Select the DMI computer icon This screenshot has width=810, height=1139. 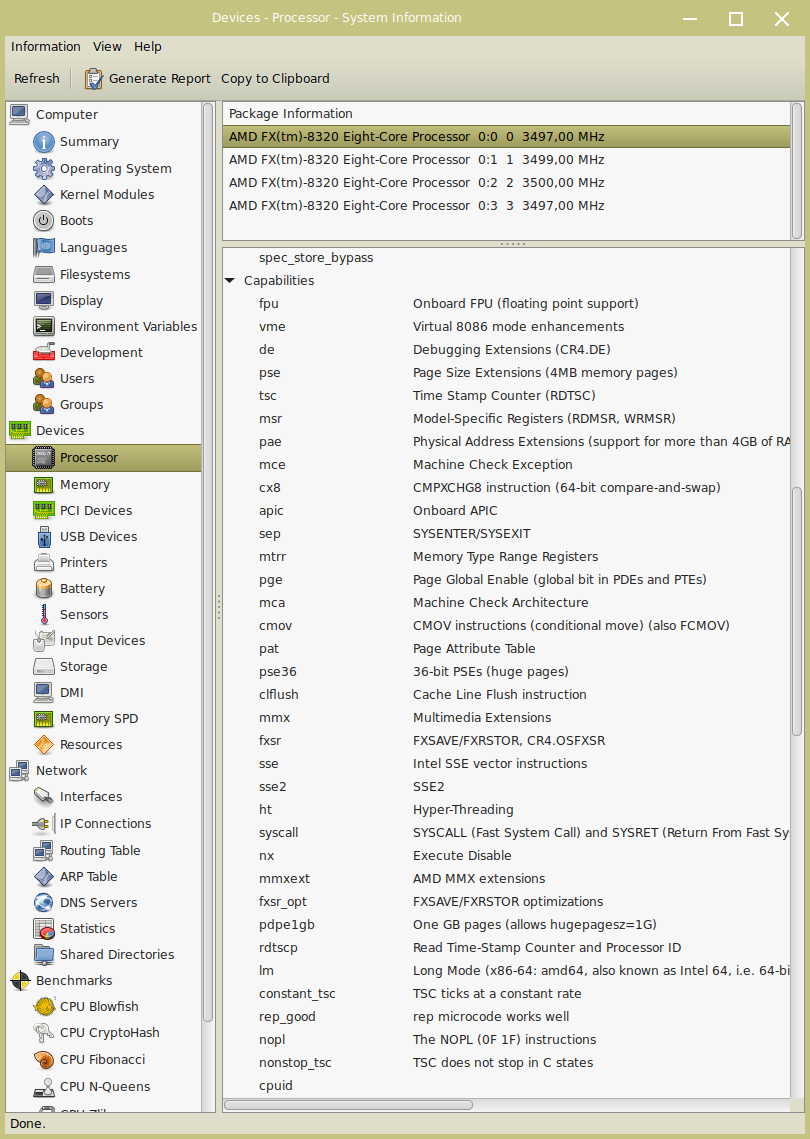click(44, 693)
